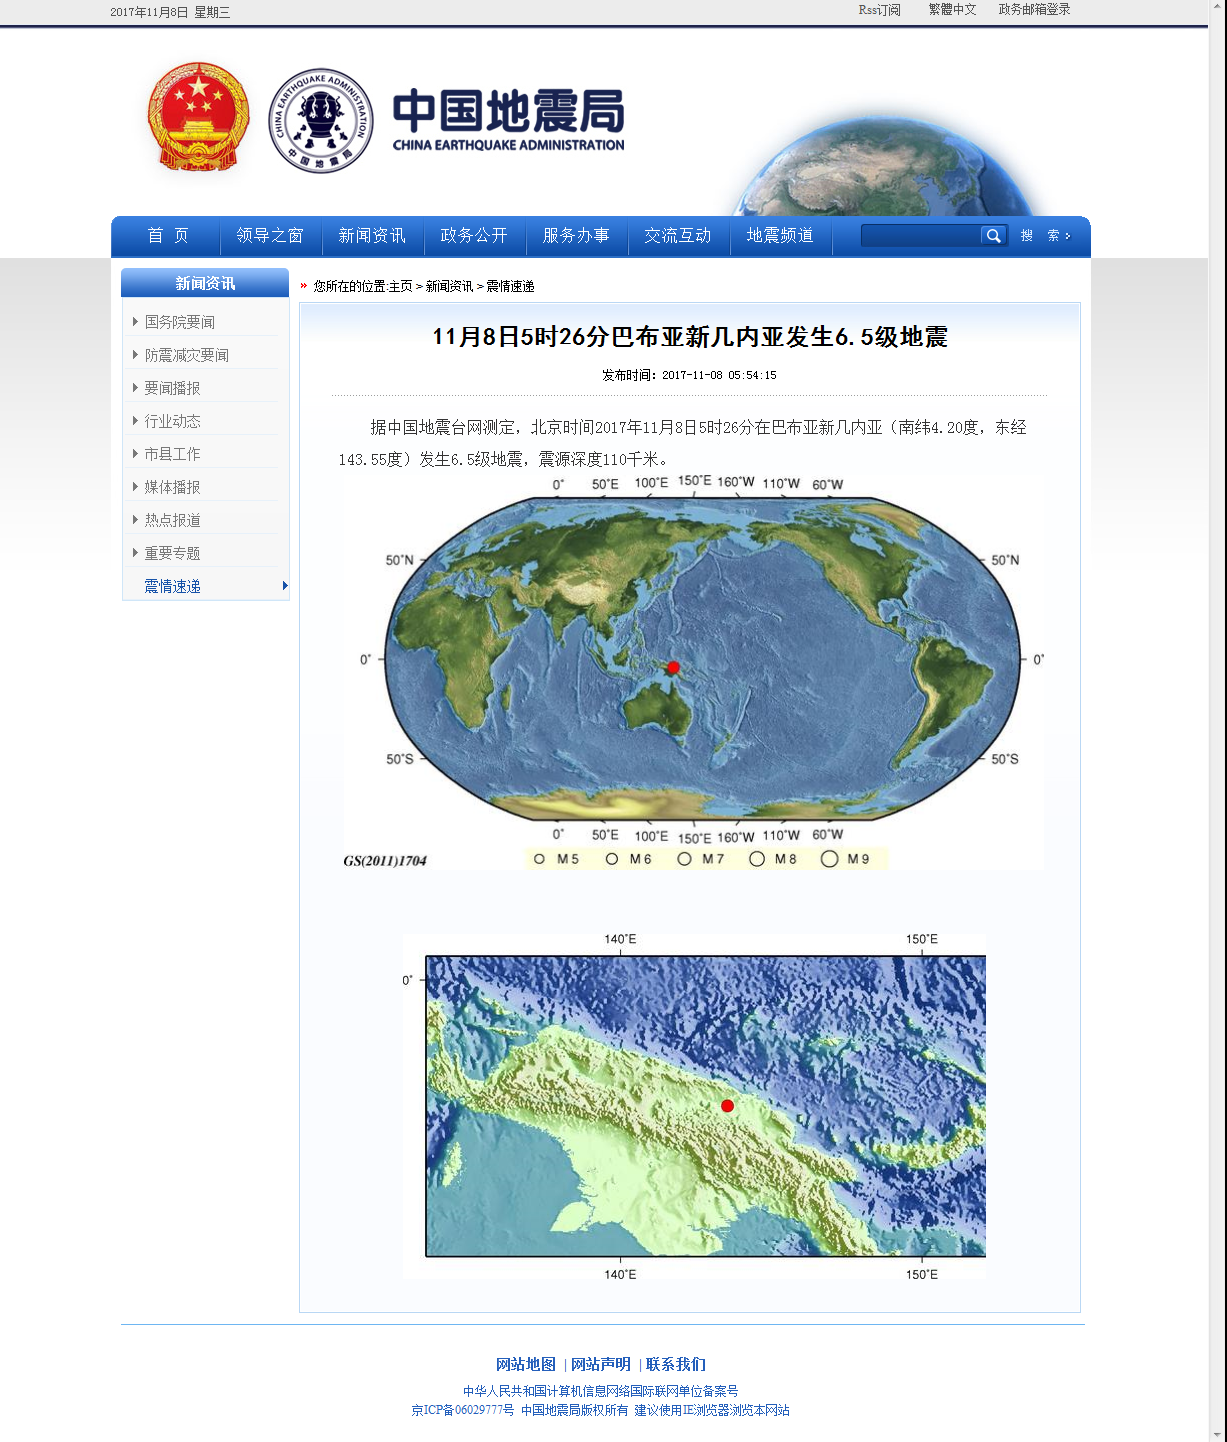The height and width of the screenshot is (1442, 1227).
Task: Click the China Earthquake Administration seal logo
Action: click(321, 121)
